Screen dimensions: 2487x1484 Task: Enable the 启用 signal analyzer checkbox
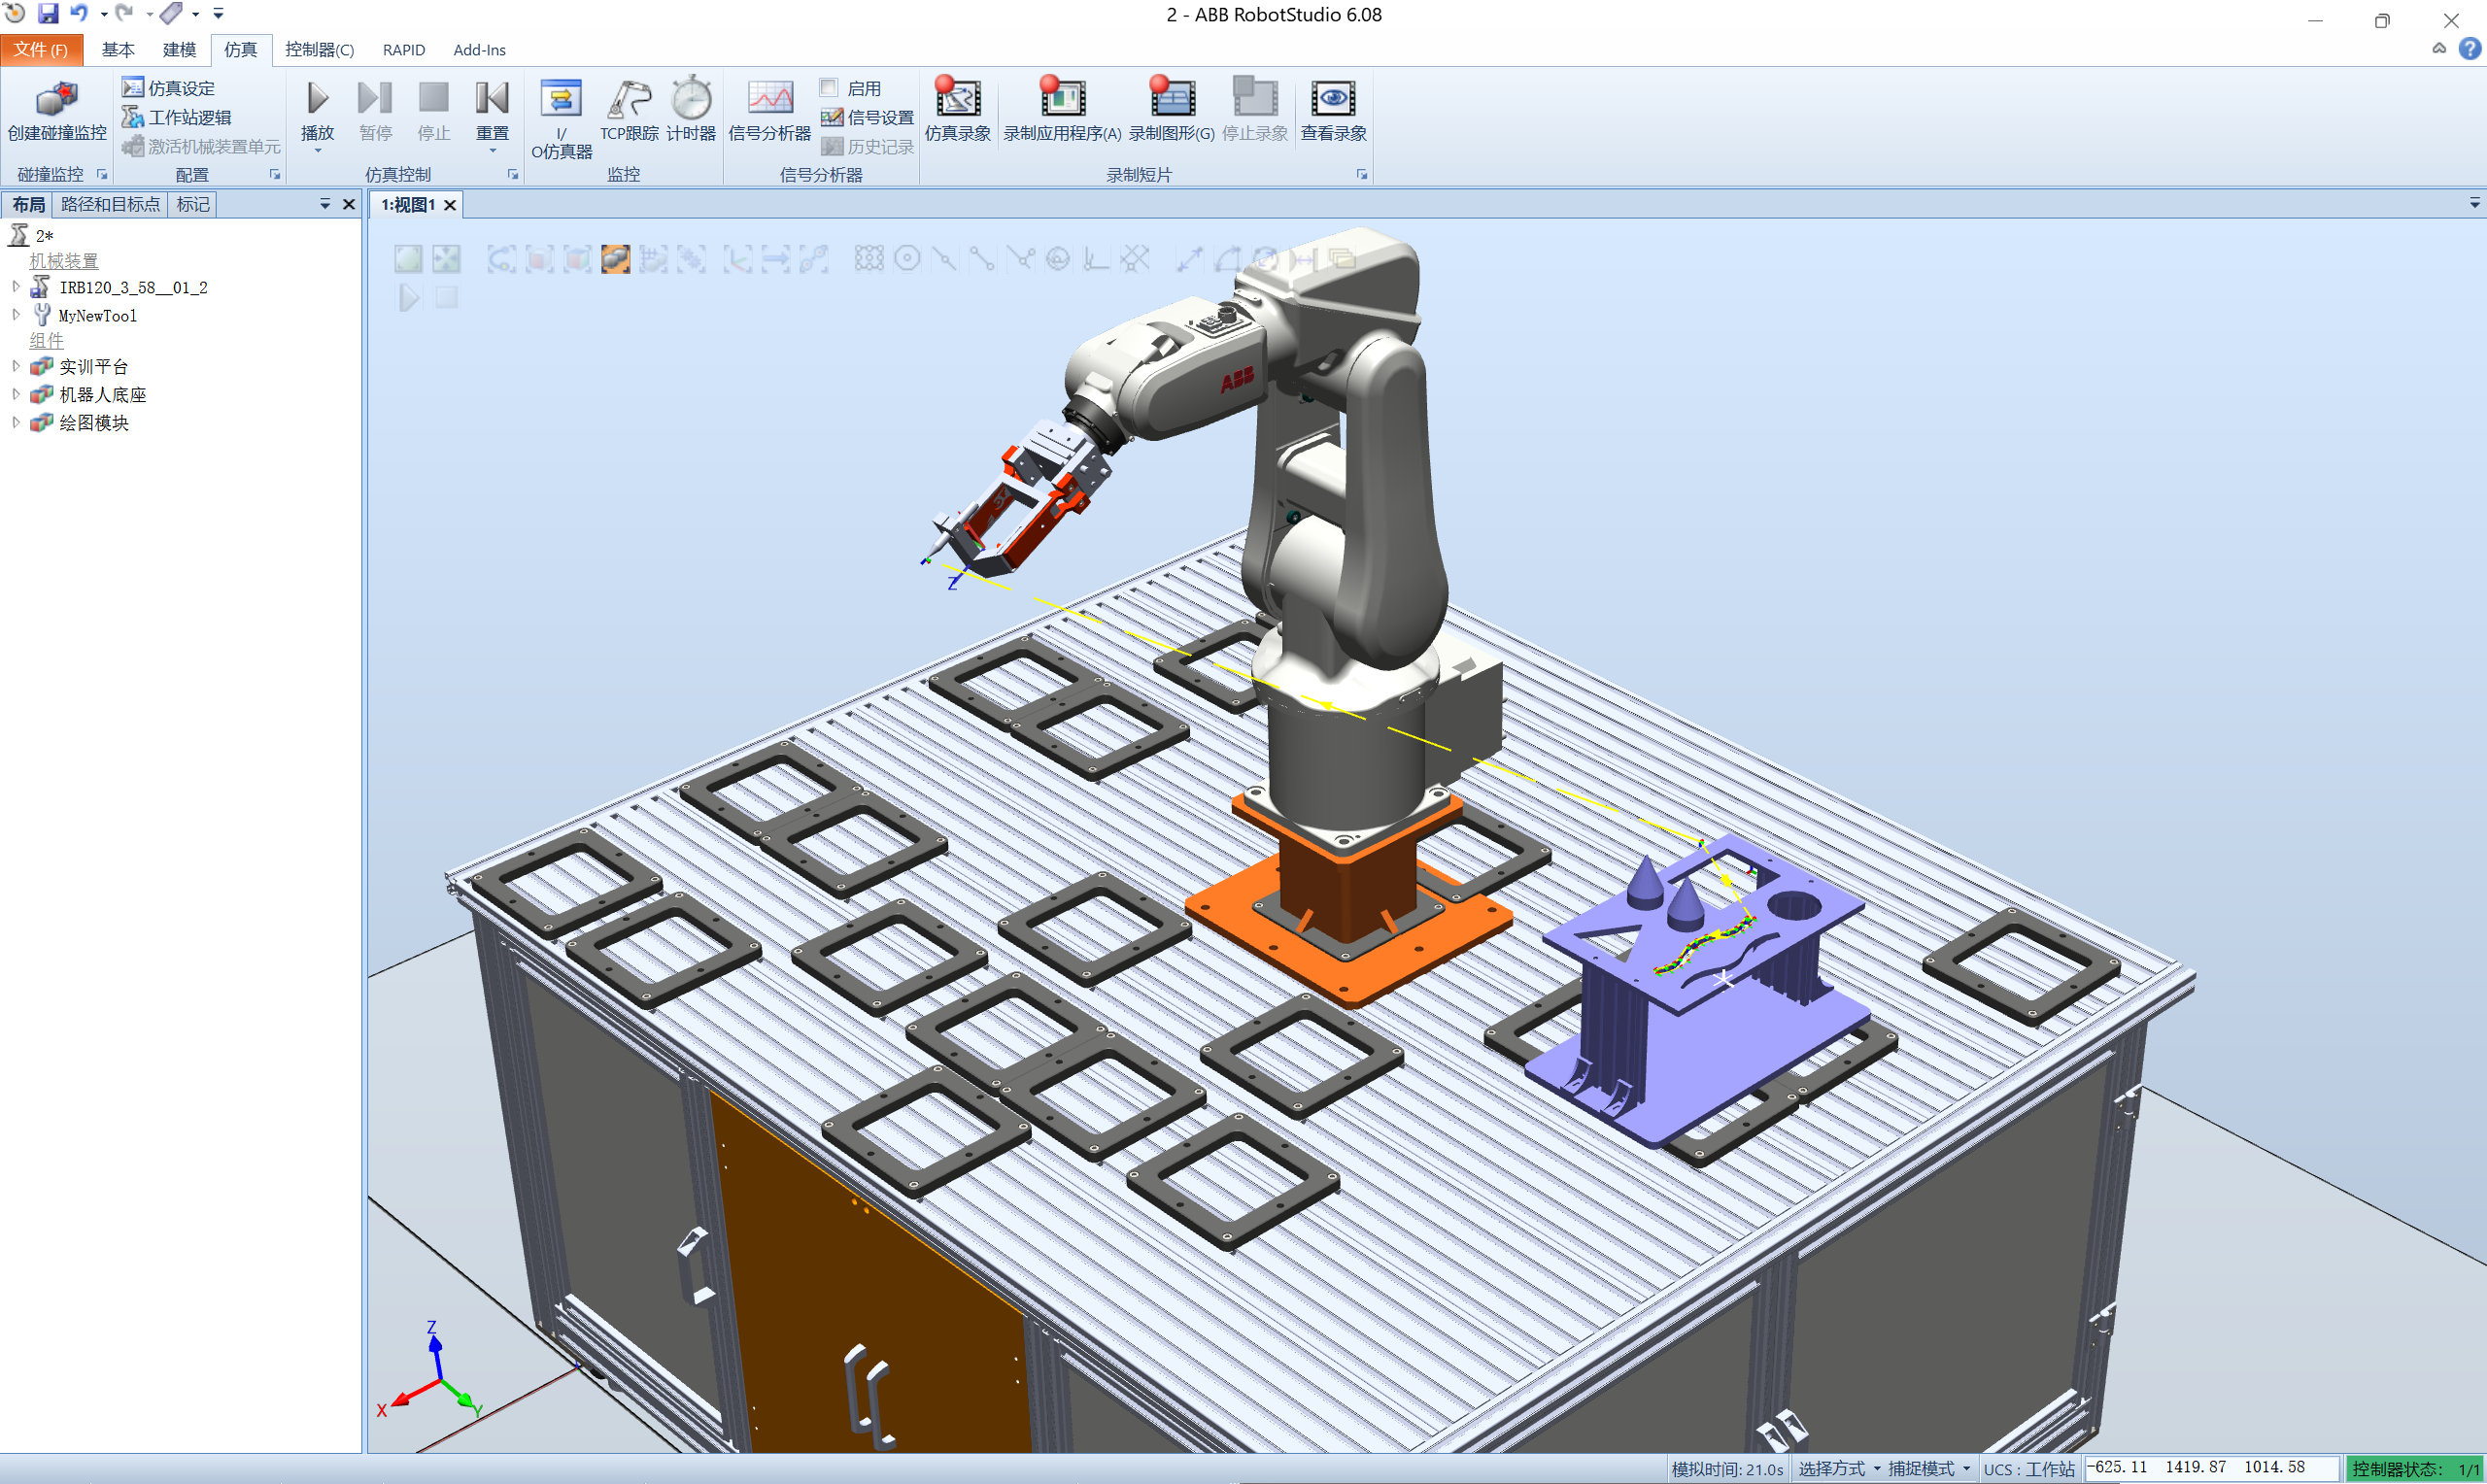(828, 88)
